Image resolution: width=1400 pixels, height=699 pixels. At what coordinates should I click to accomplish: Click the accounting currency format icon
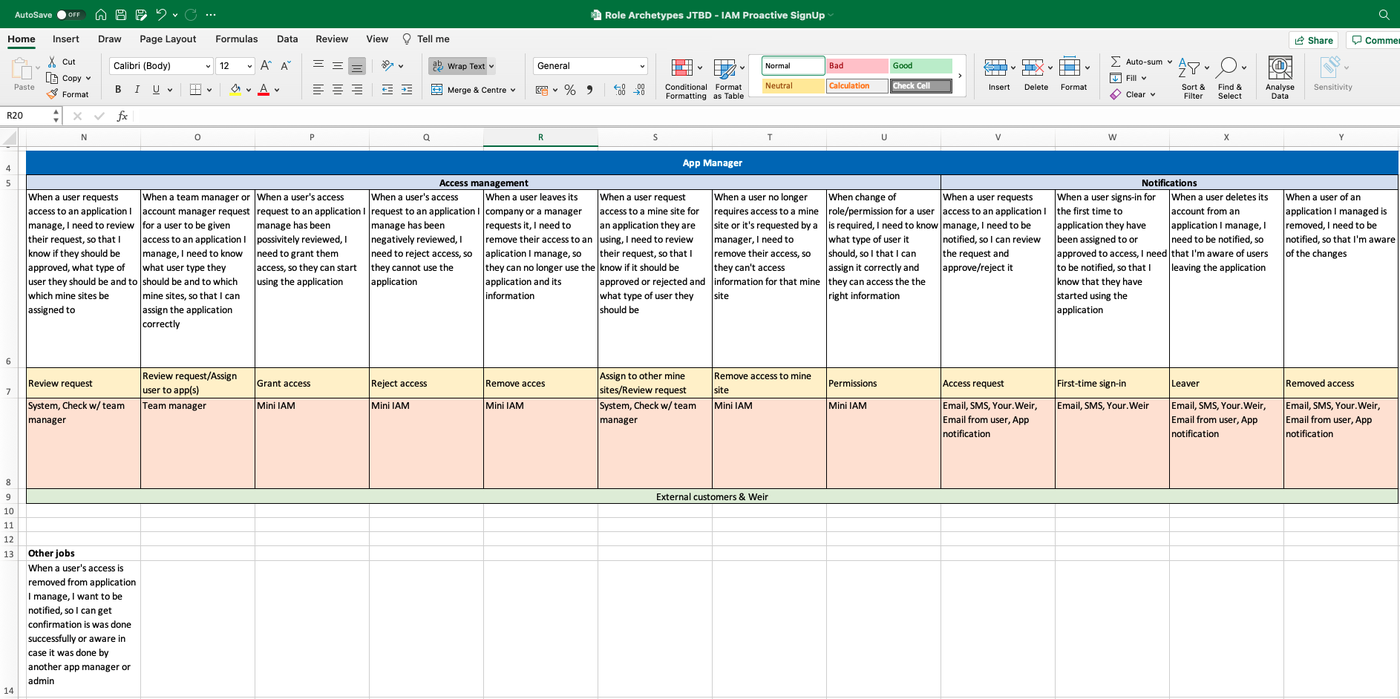(541, 90)
